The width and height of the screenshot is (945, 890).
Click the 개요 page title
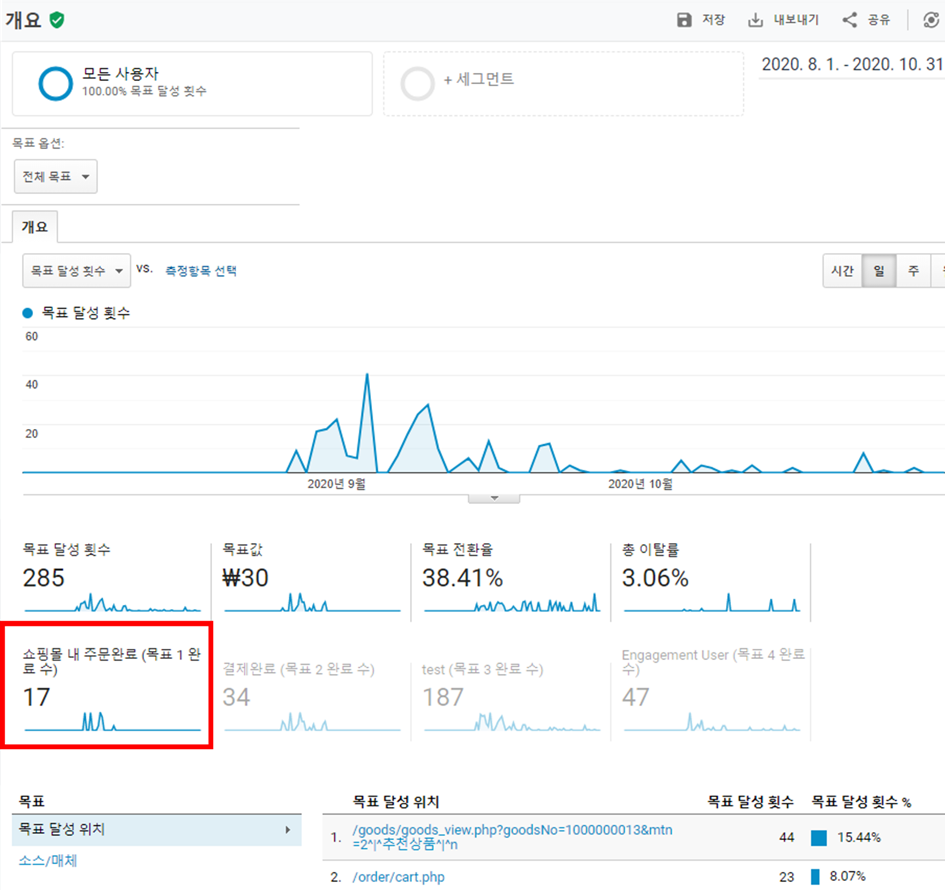pyautogui.click(x=24, y=20)
